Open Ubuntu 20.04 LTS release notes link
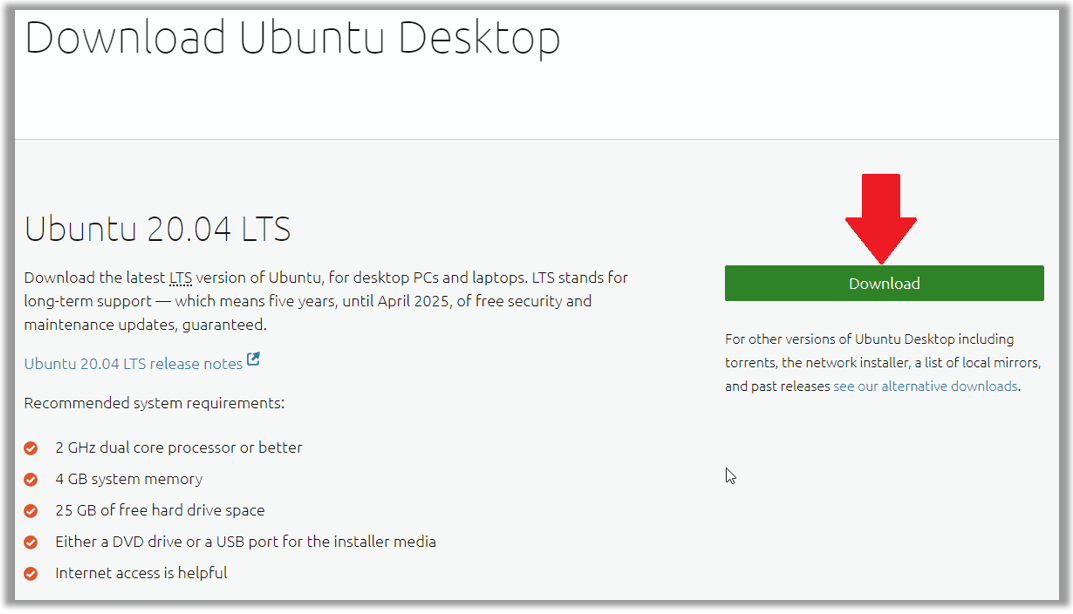 [x=133, y=363]
